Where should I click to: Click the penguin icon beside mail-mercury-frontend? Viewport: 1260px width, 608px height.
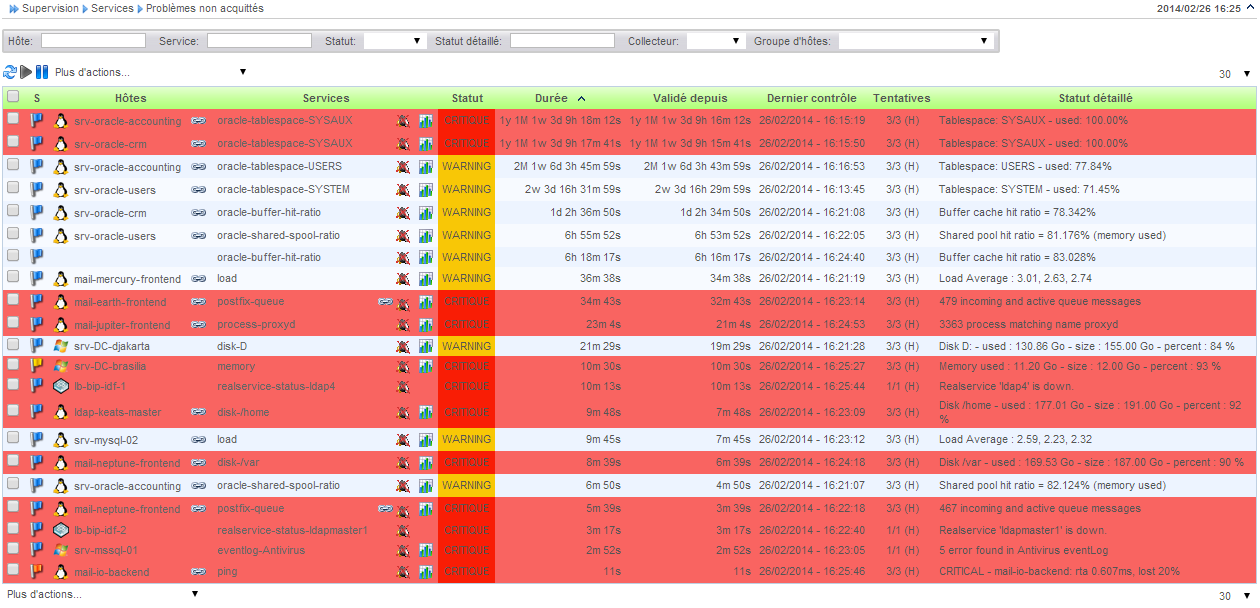[61, 278]
